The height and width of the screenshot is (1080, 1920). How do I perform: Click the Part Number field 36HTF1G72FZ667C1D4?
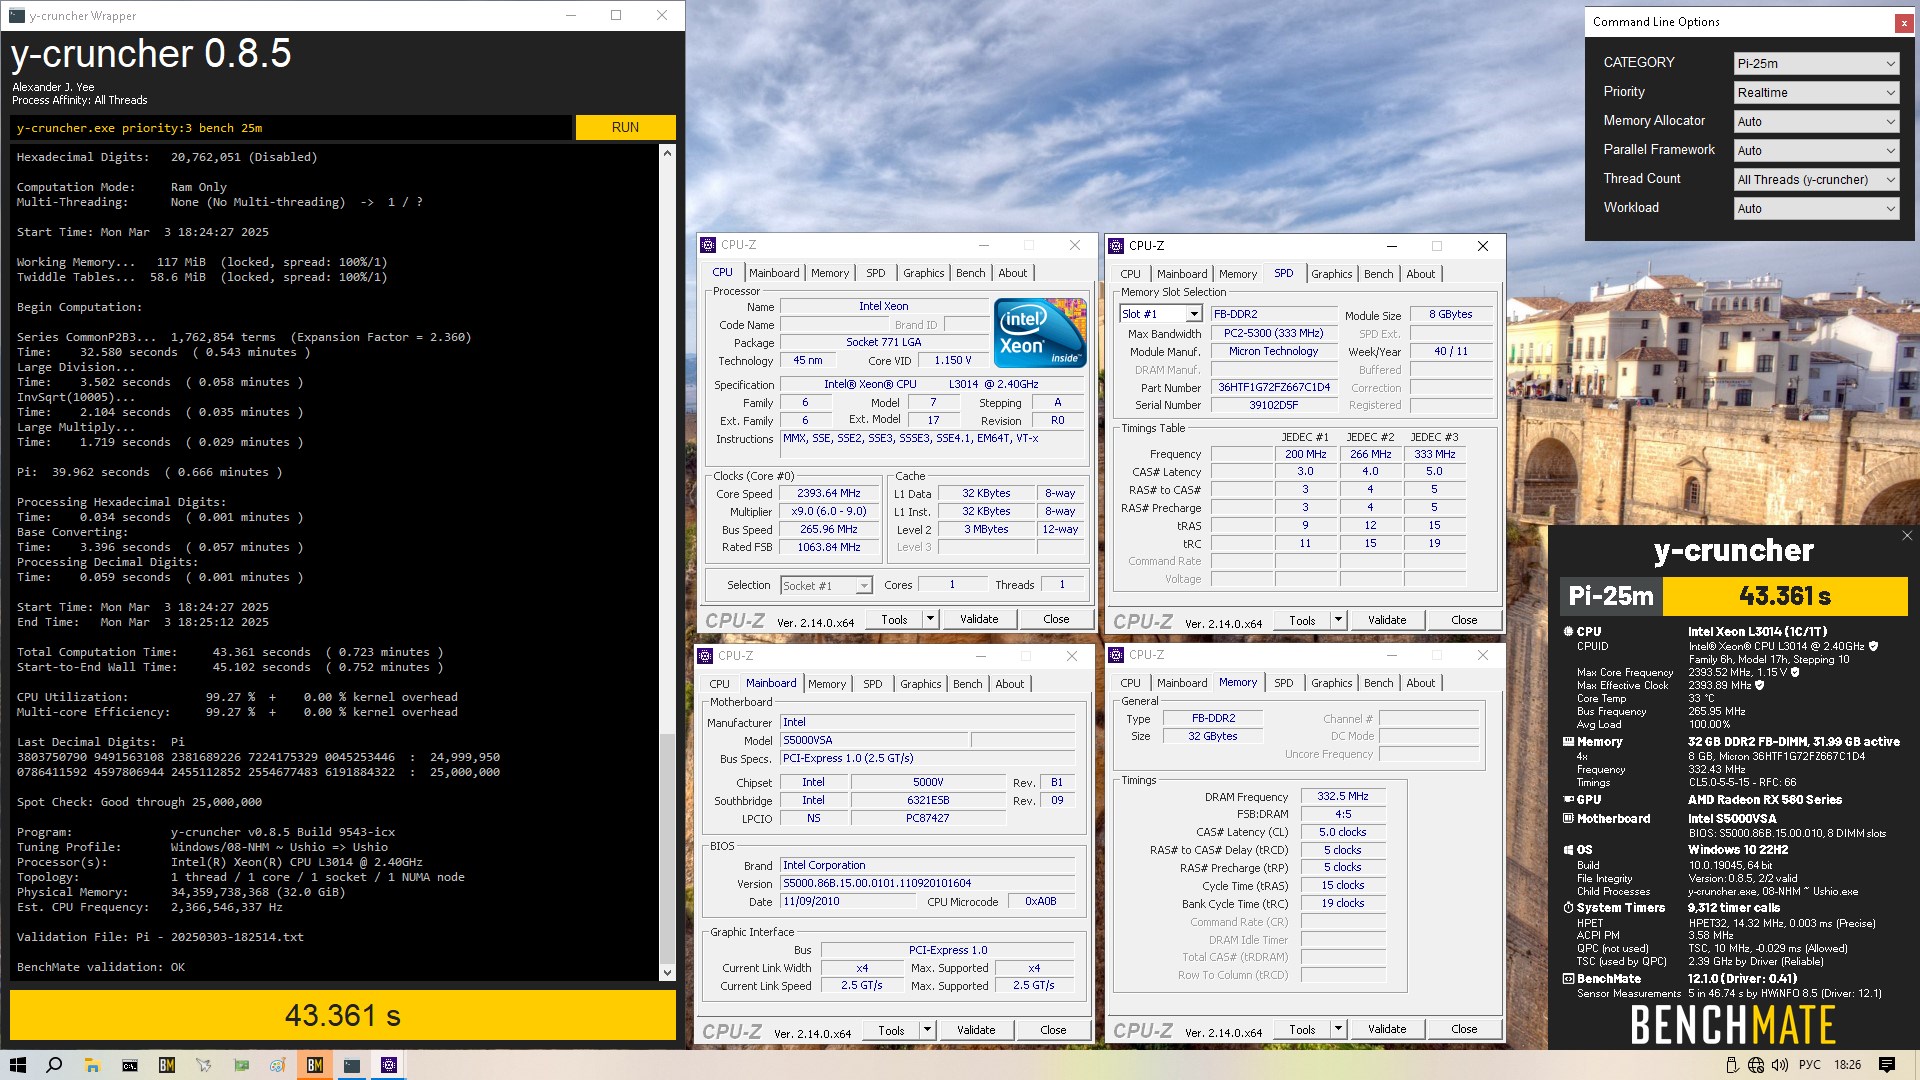click(1274, 387)
